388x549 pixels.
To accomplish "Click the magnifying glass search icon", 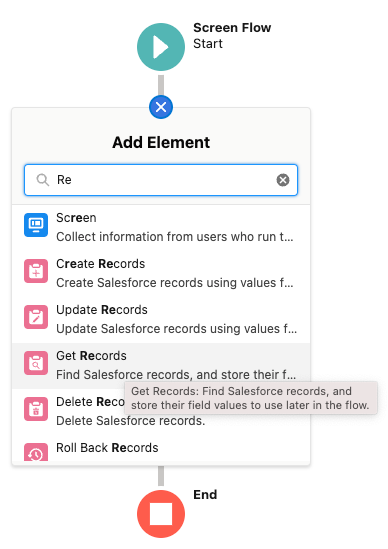I will [43, 180].
